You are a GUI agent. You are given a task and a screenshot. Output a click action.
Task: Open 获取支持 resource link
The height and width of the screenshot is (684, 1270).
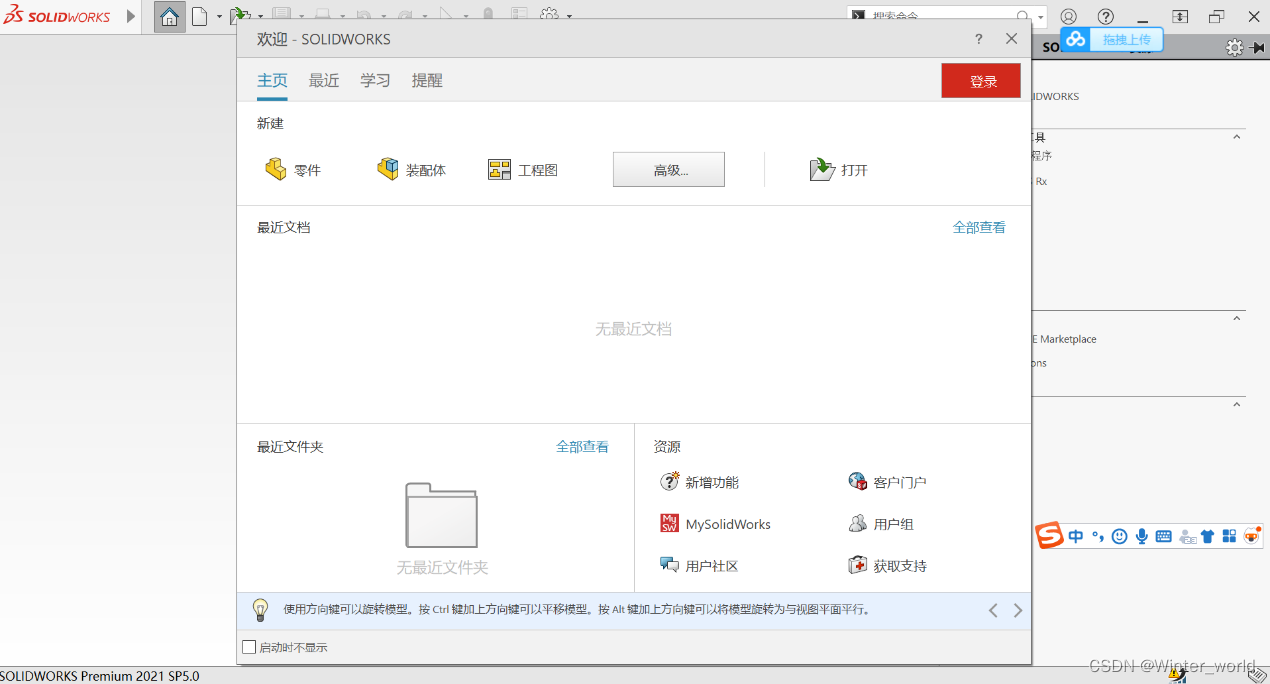(887, 566)
